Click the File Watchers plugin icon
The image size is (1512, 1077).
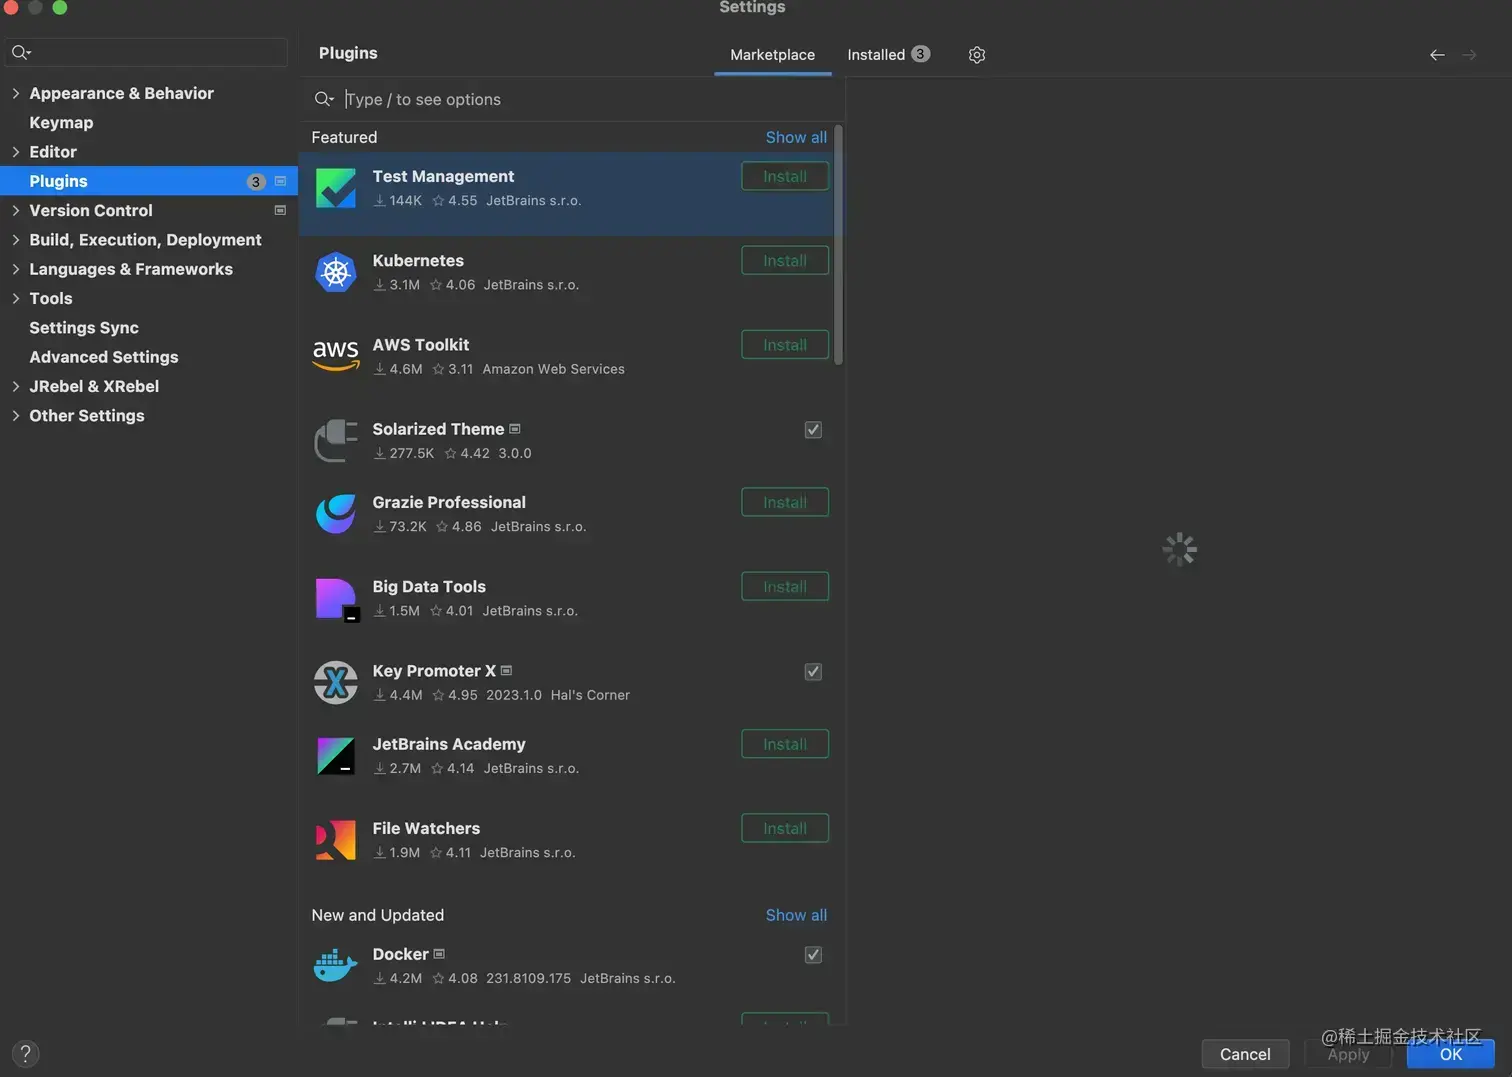click(336, 840)
